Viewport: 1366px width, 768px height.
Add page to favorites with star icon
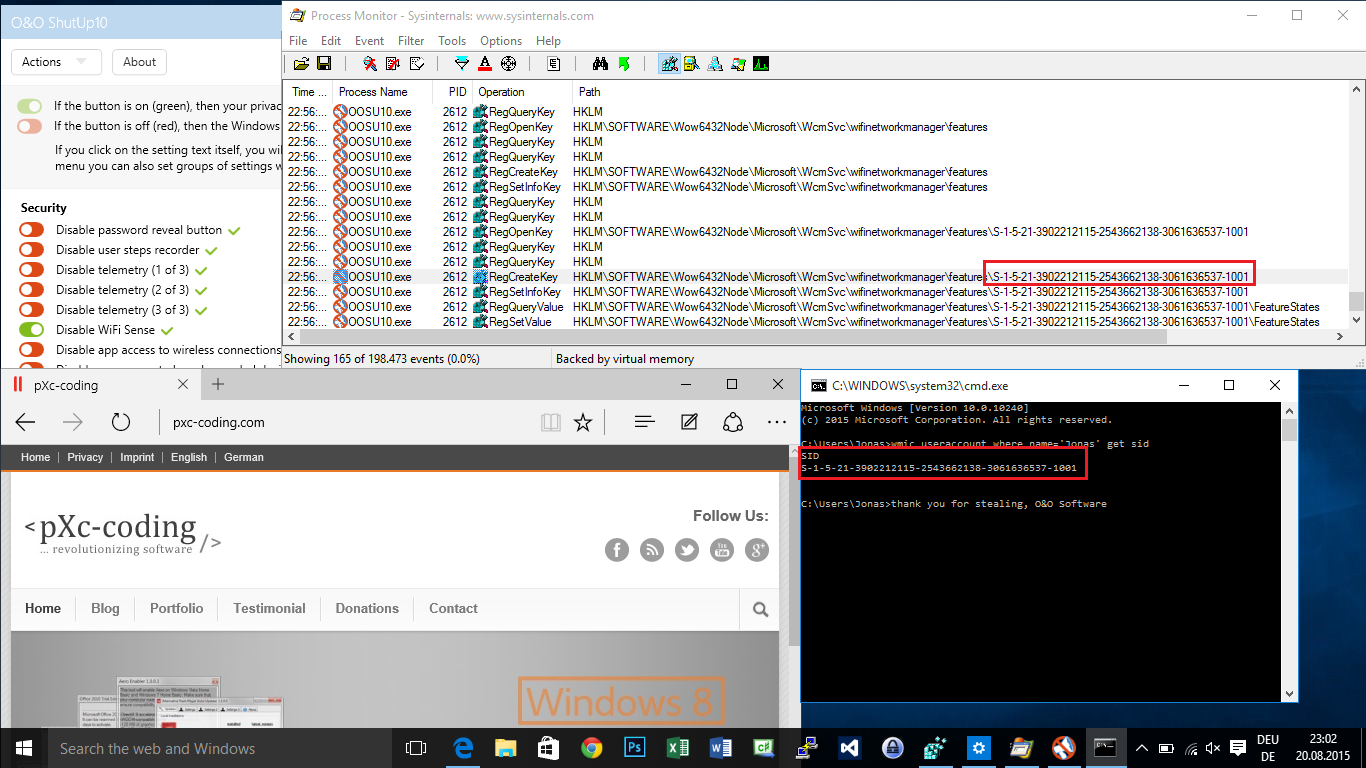coord(583,422)
